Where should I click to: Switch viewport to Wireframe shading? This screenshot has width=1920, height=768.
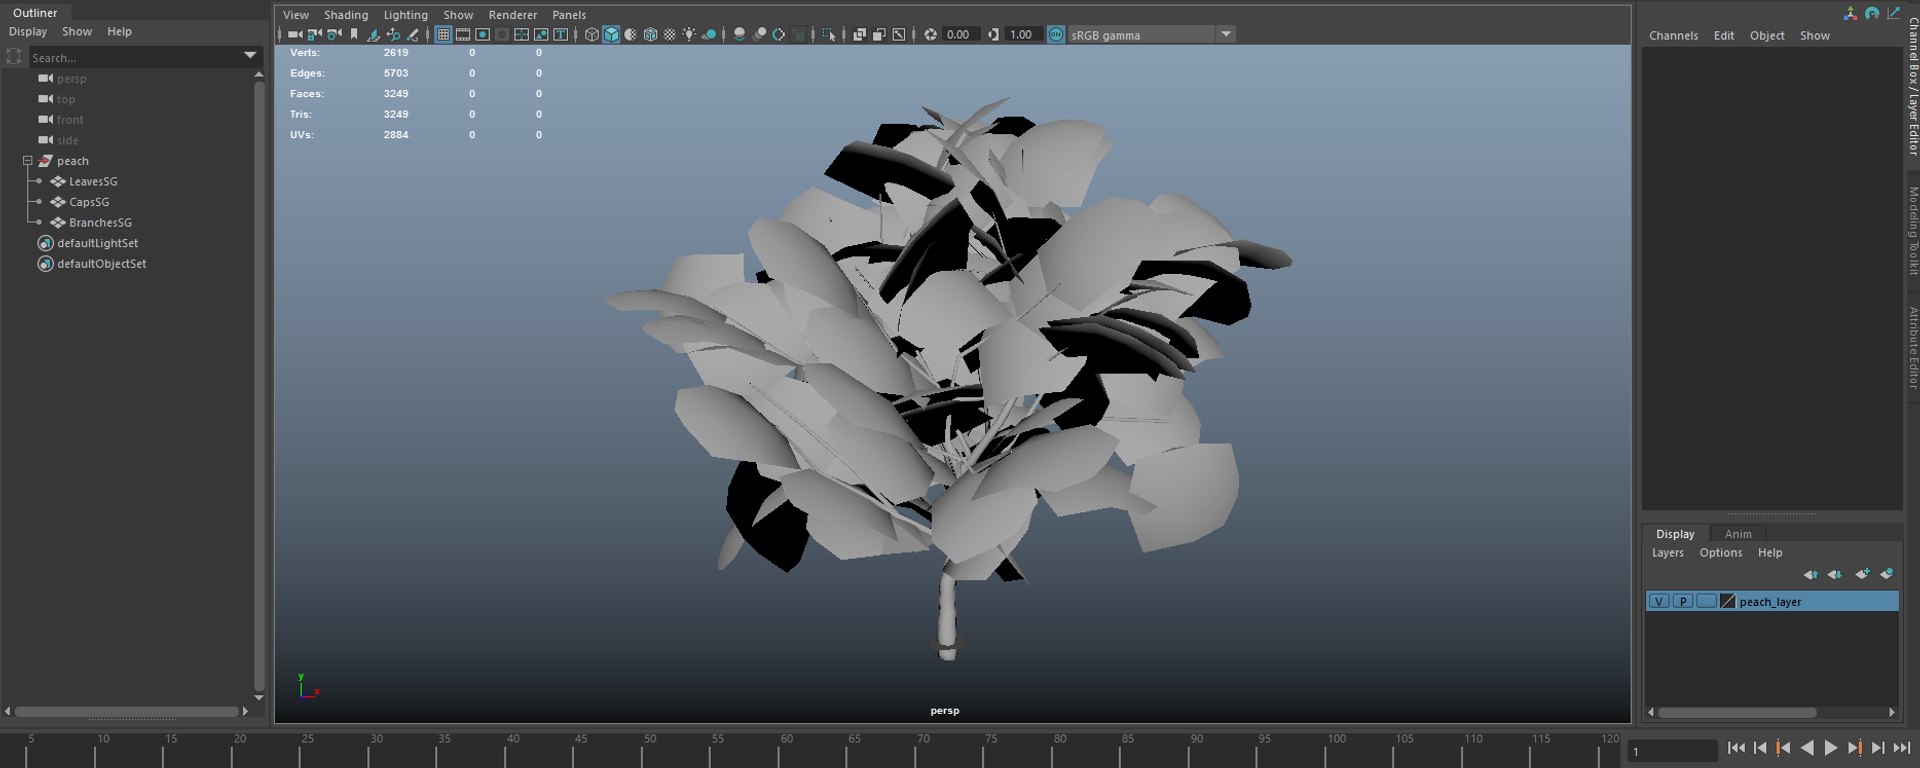592,34
